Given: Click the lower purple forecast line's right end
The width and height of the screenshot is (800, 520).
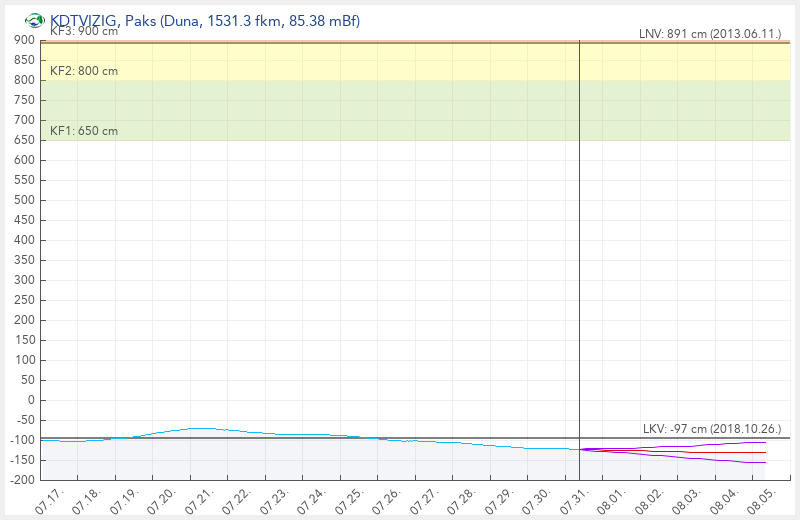Looking at the screenshot, I should click(765, 462).
